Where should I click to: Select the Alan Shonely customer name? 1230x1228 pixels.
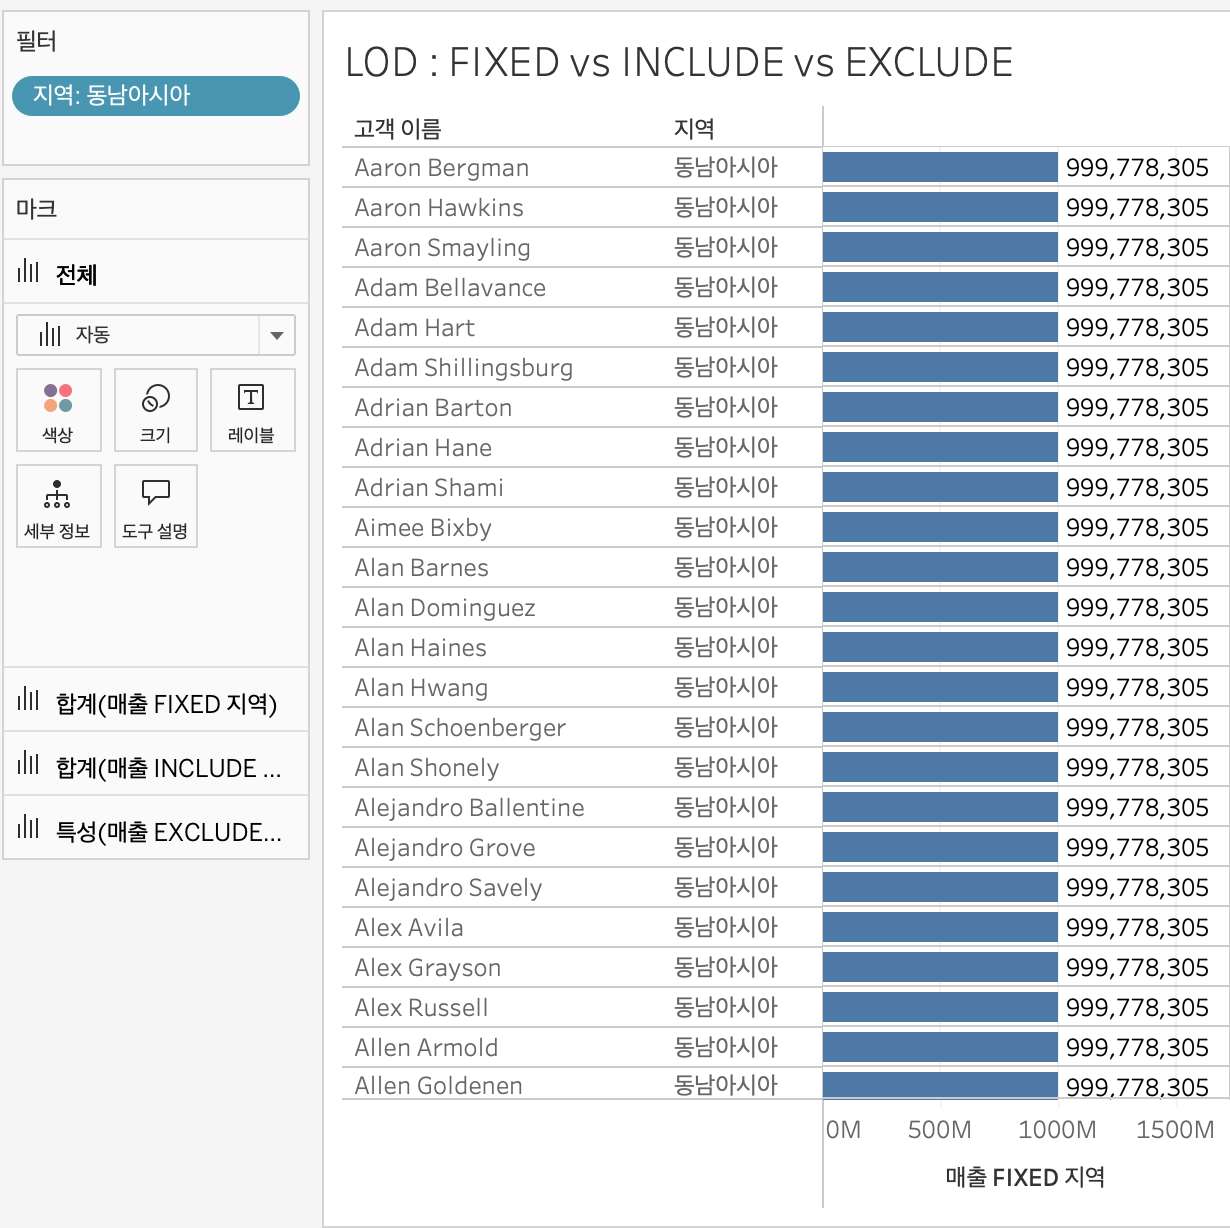tap(427, 768)
